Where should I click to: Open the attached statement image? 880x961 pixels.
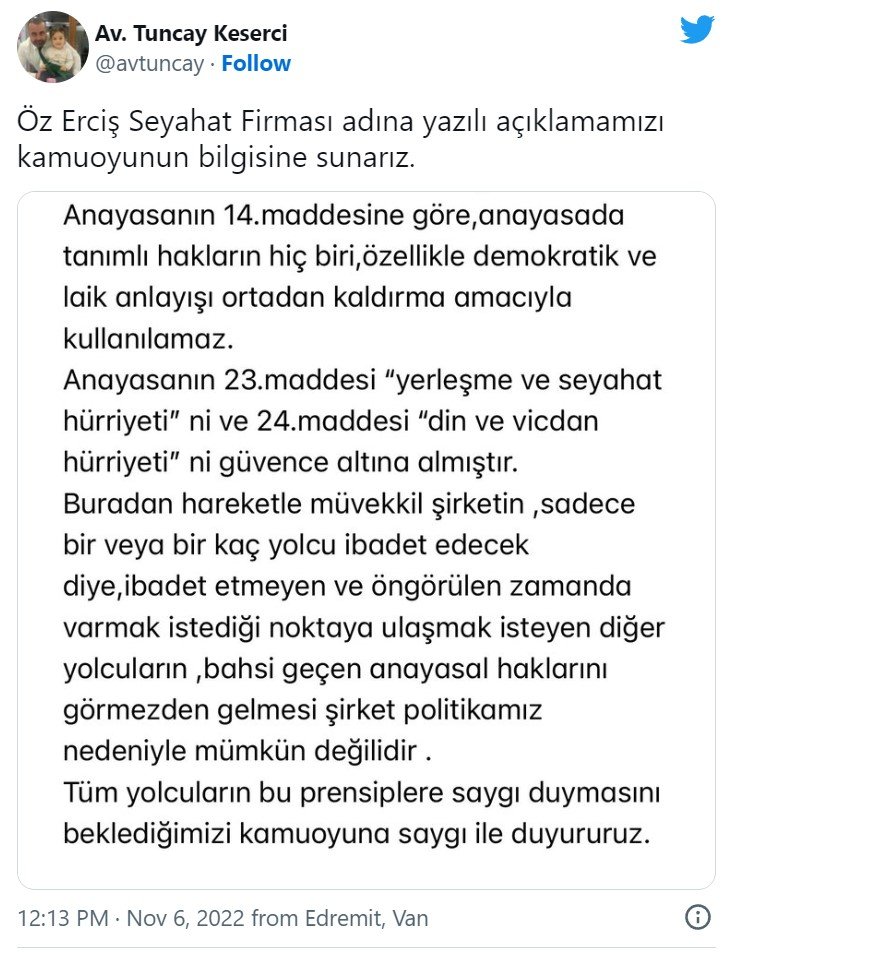coord(366,540)
